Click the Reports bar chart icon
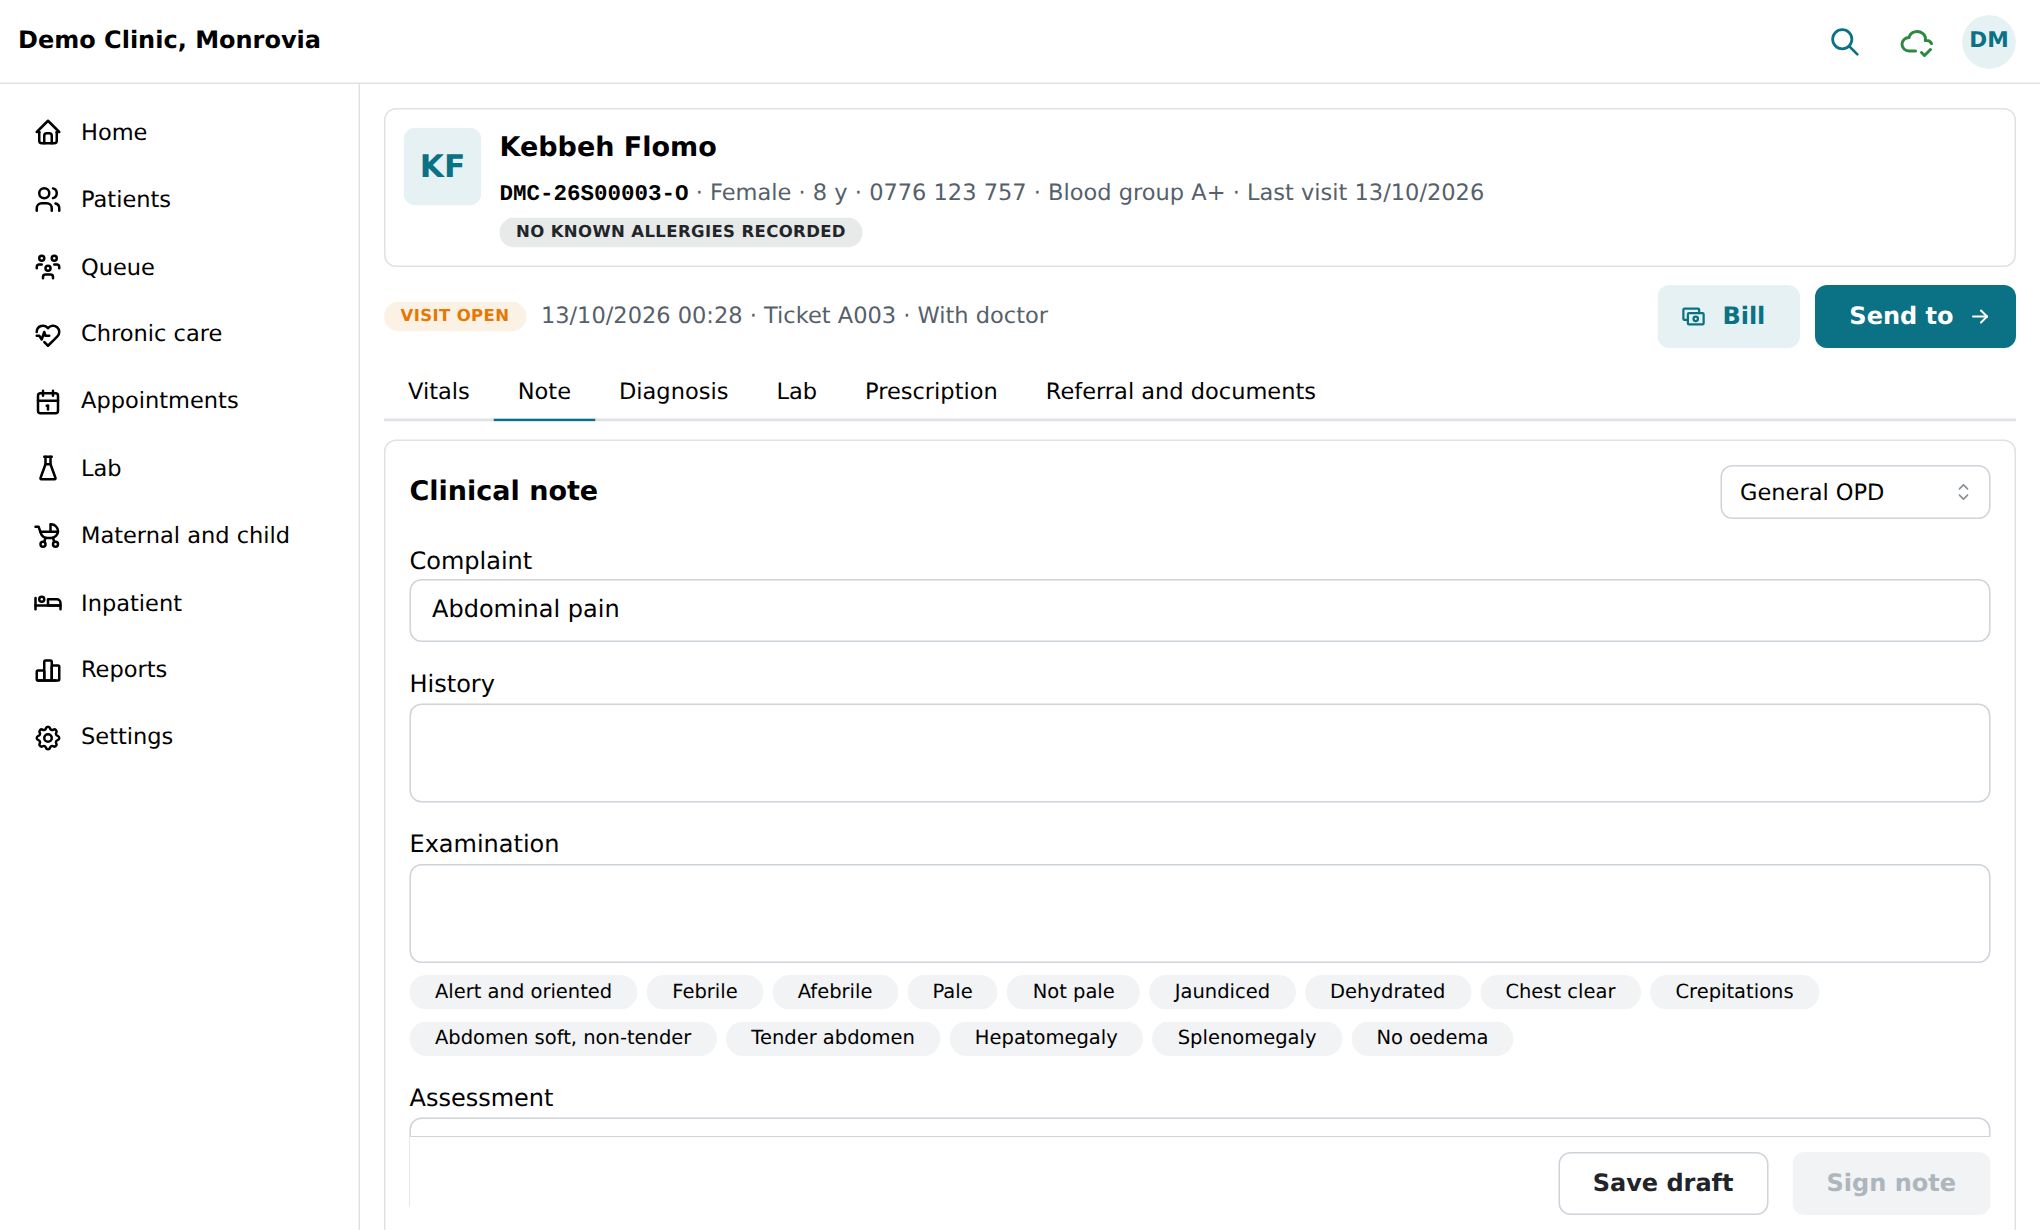 [48, 670]
